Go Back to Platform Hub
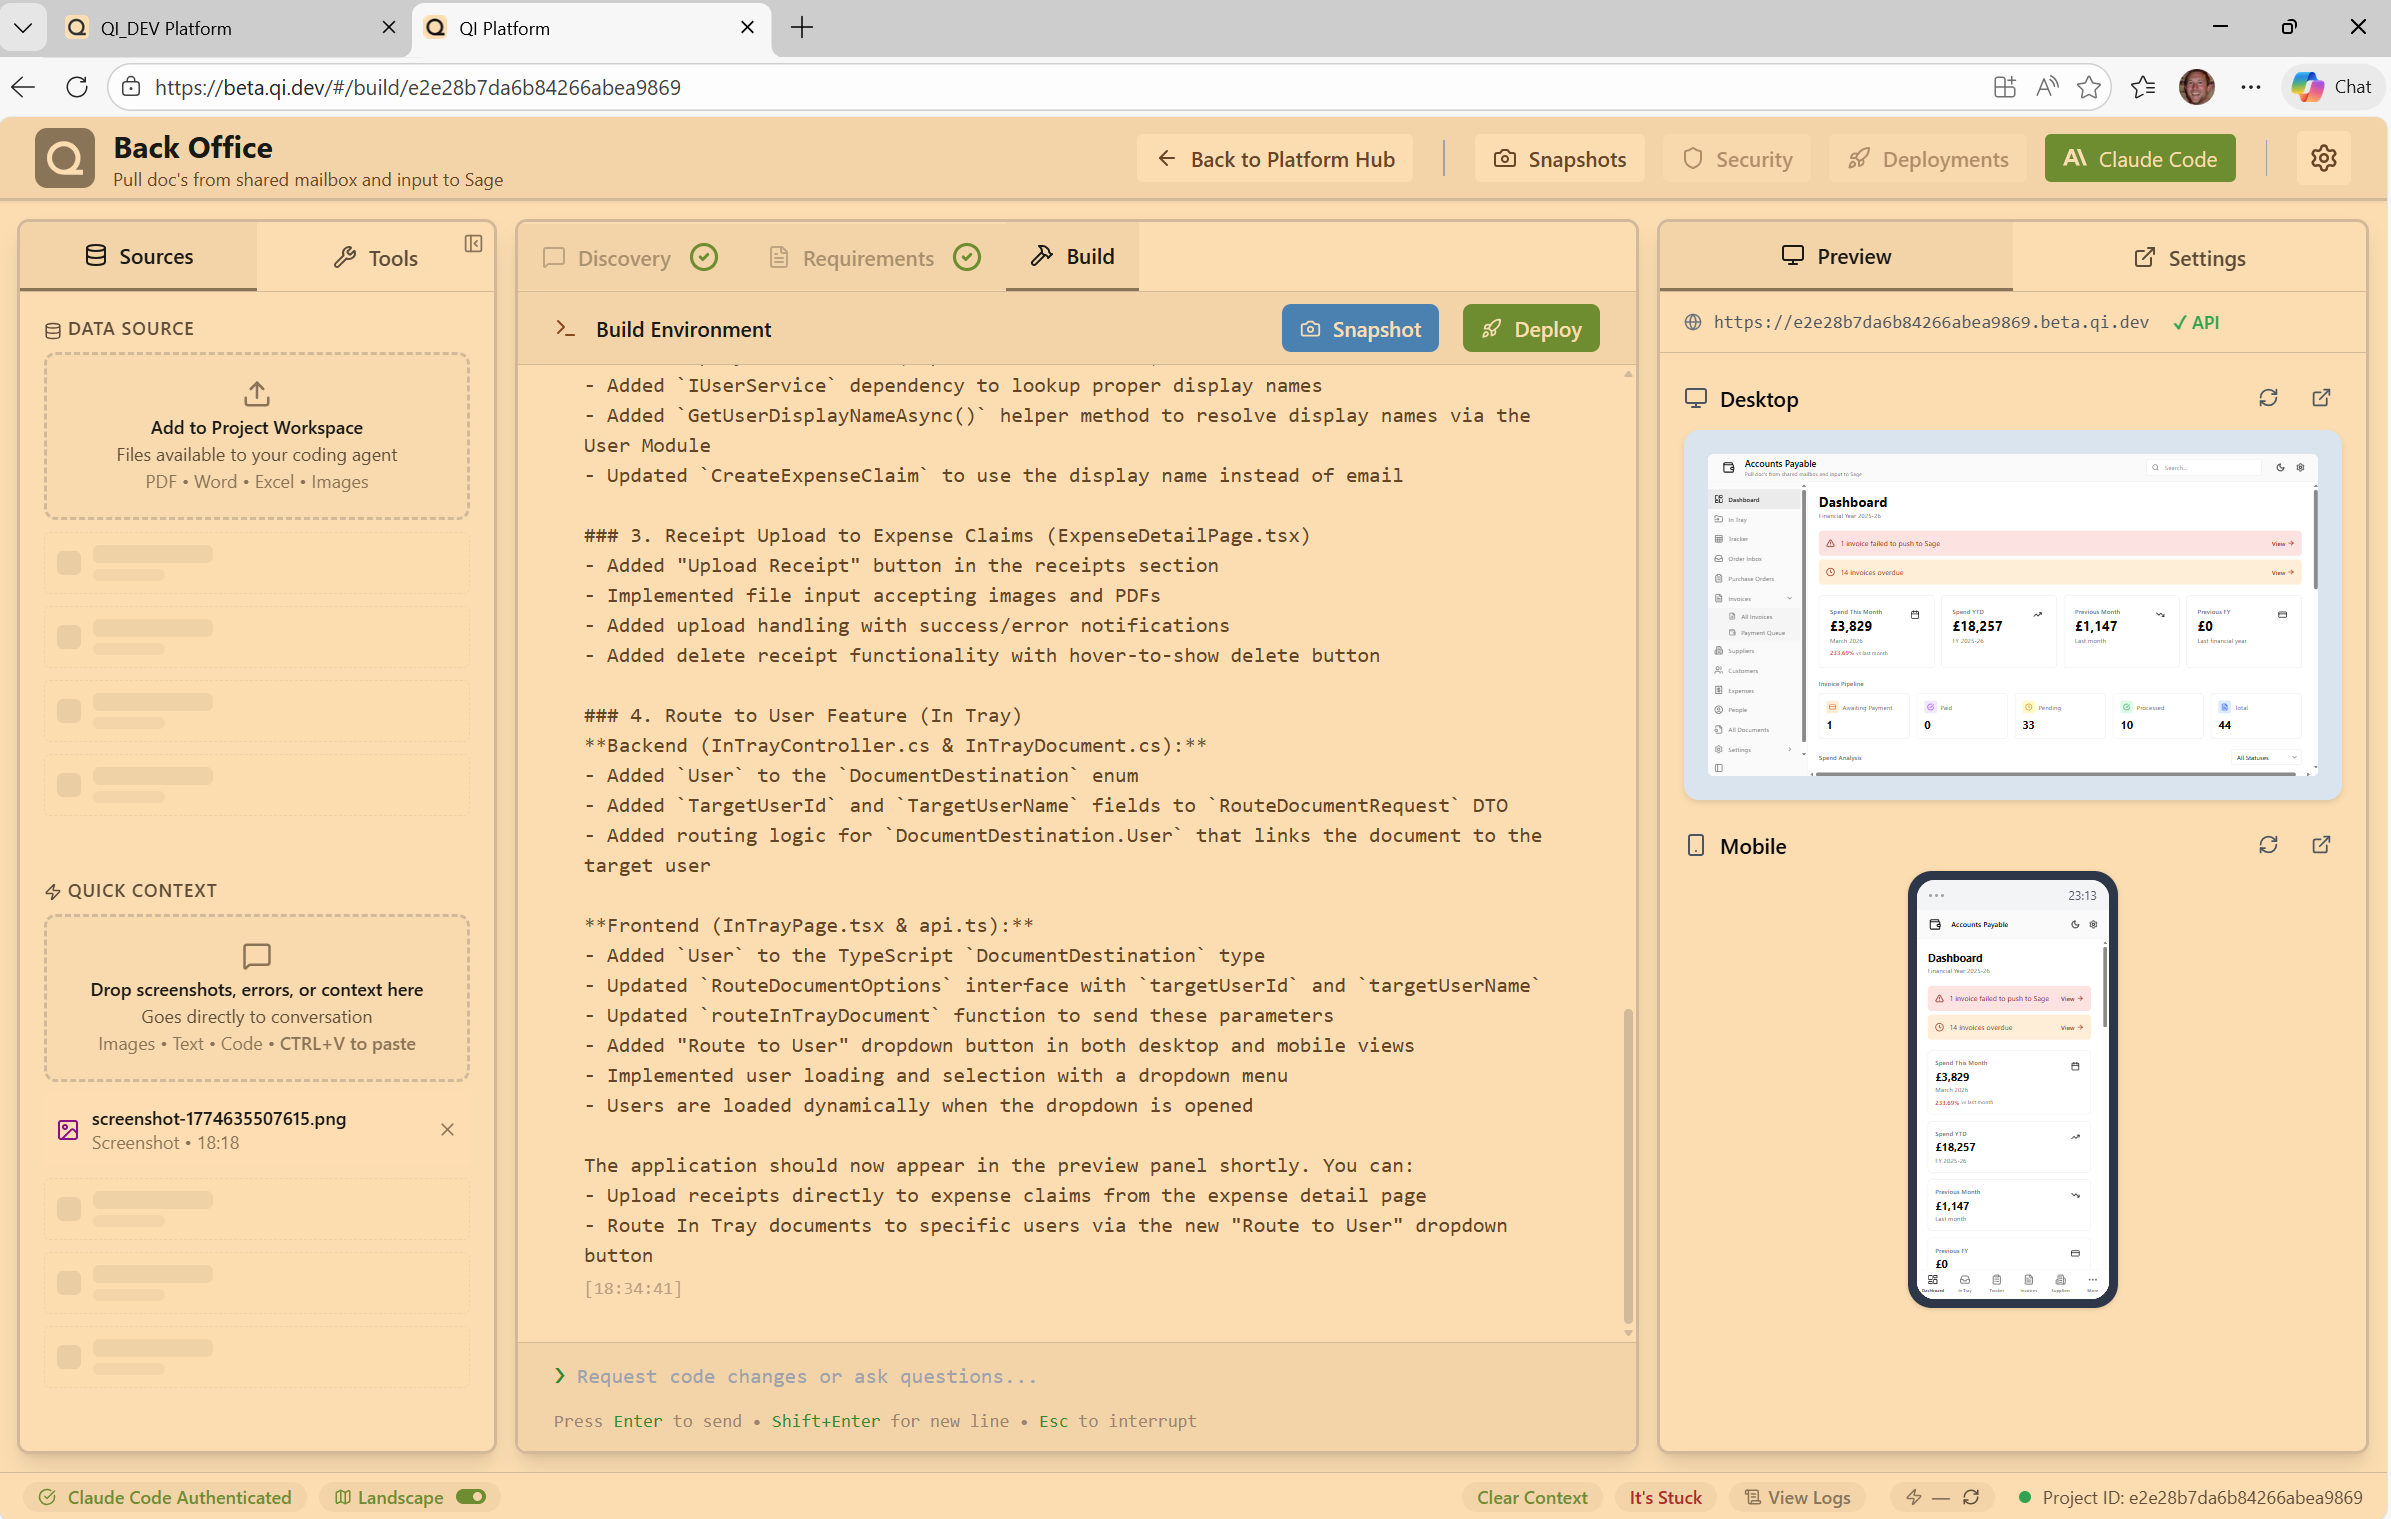 tap(1275, 158)
